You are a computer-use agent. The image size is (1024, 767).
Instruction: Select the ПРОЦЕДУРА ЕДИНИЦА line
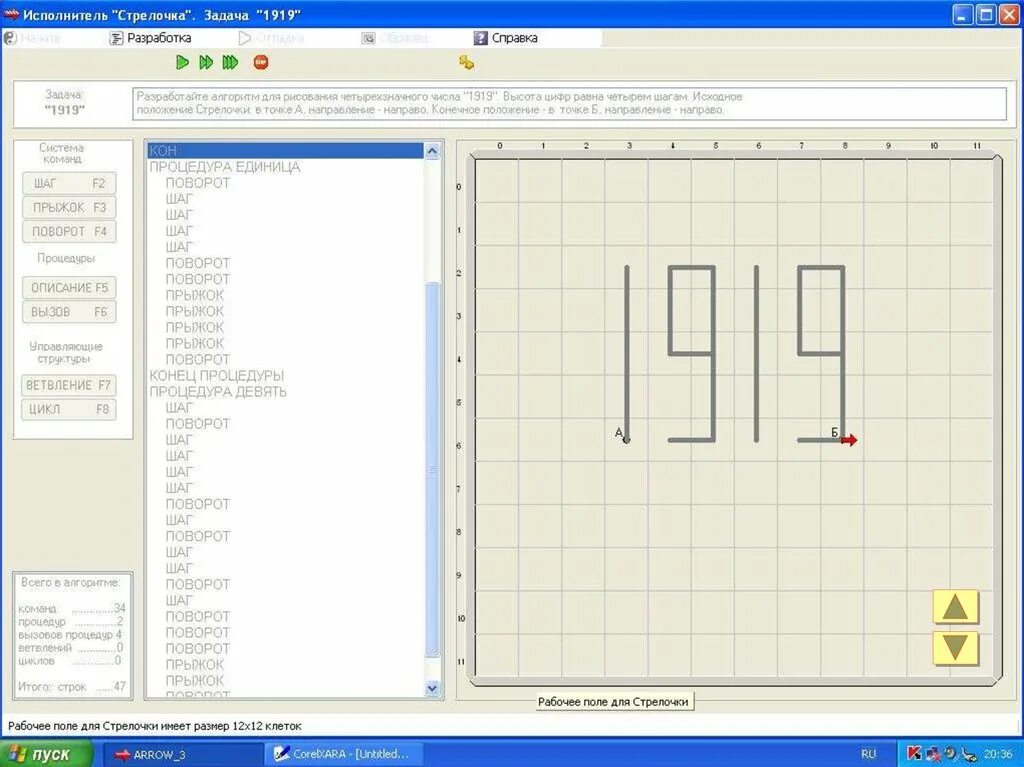[225, 167]
